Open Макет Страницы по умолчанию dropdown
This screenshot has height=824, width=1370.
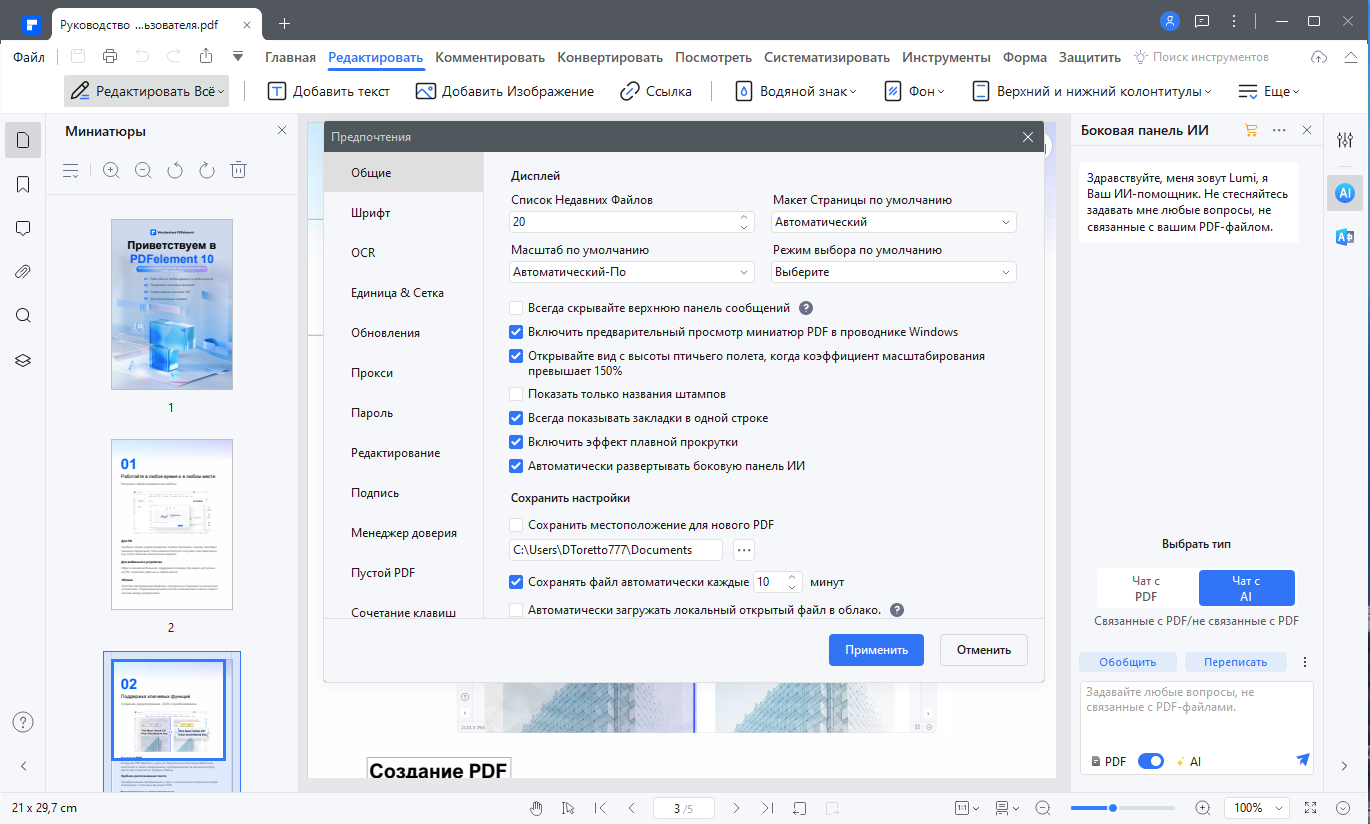point(894,222)
